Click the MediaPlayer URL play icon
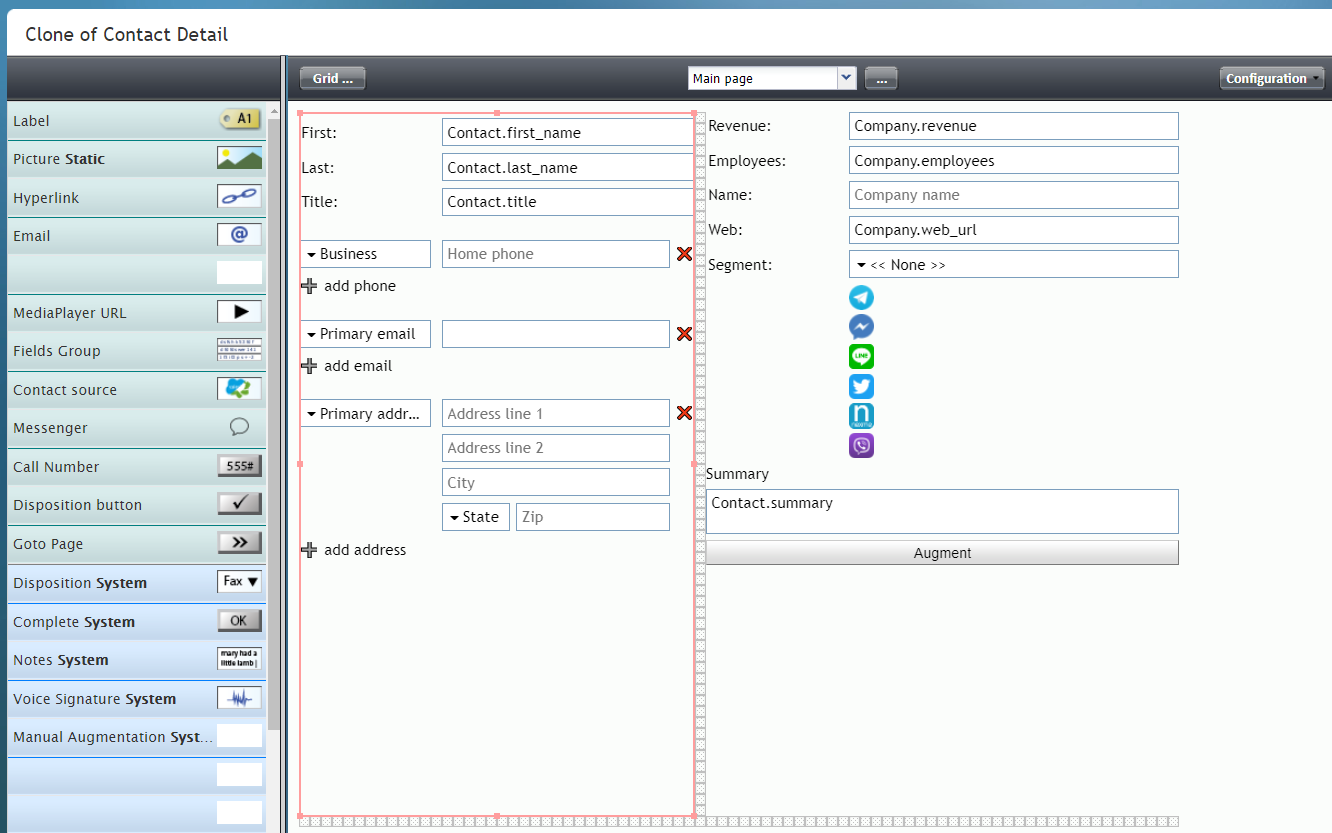Image resolution: width=1332 pixels, height=833 pixels. tap(240, 312)
